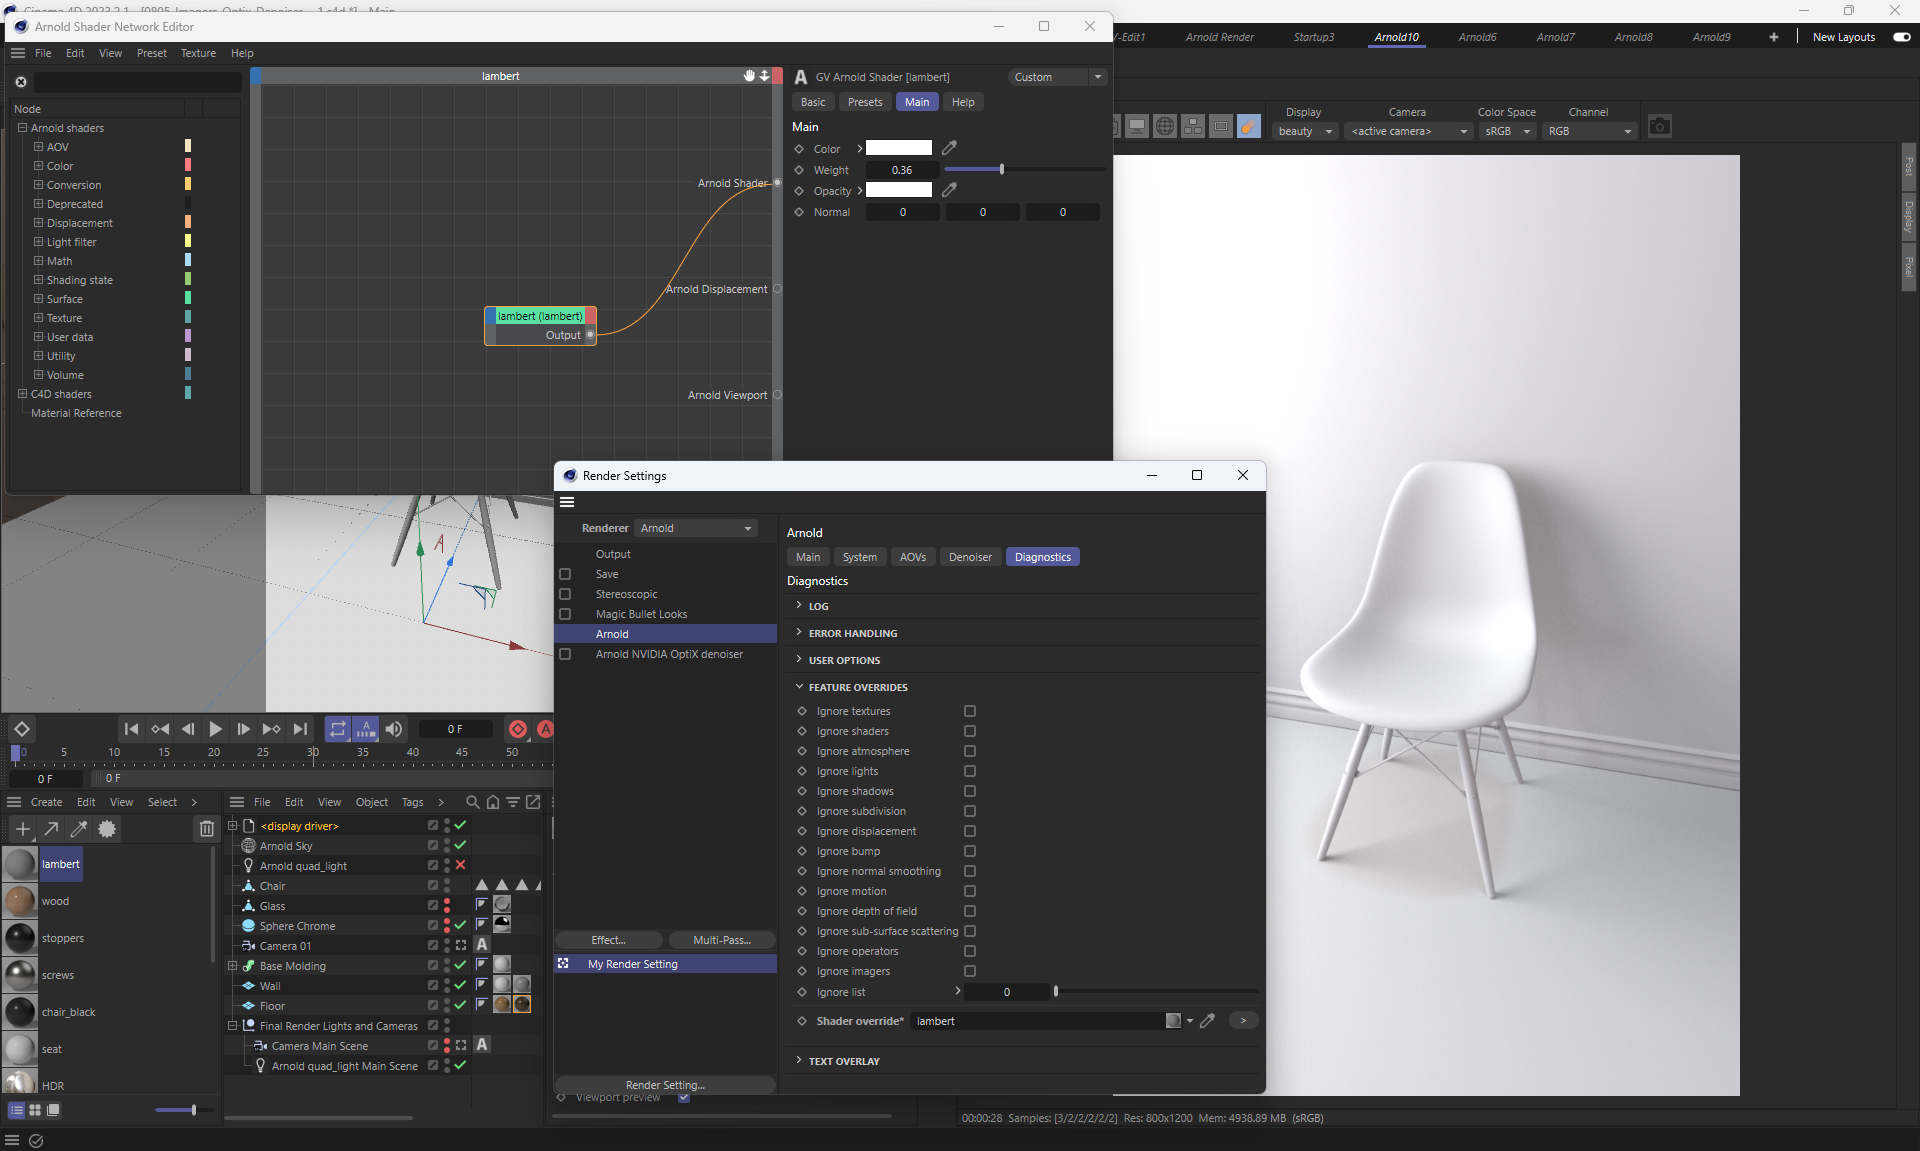The image size is (1920, 1151).
Task: Toggle the timeline sound speaker icon
Action: pyautogui.click(x=394, y=729)
